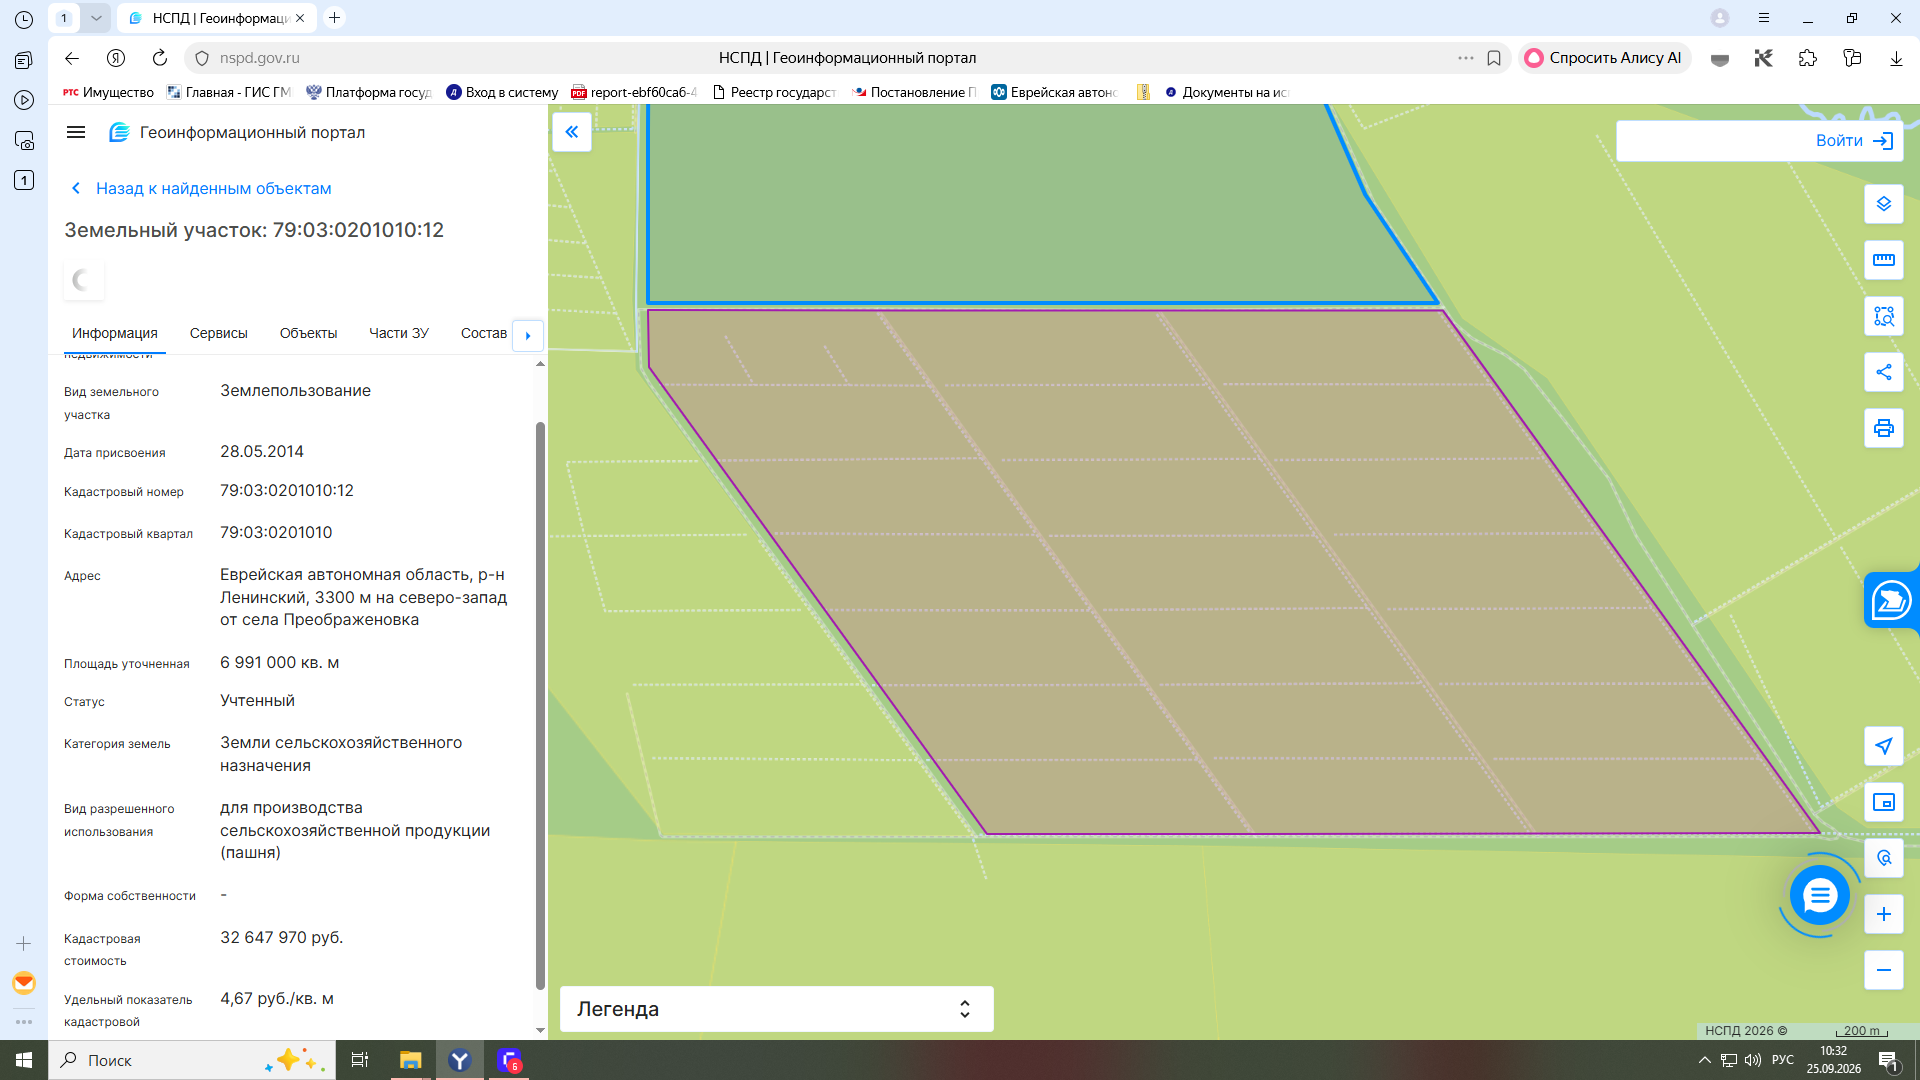Open the overview mini-map tool
Viewport: 1920px width, 1080px height.
[1883, 802]
